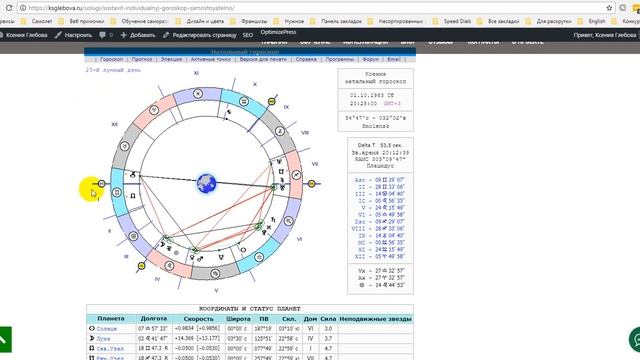The image size is (640, 360).
Task: Open the Привет, Ксения Глебова account menu
Action: click(x=605, y=35)
